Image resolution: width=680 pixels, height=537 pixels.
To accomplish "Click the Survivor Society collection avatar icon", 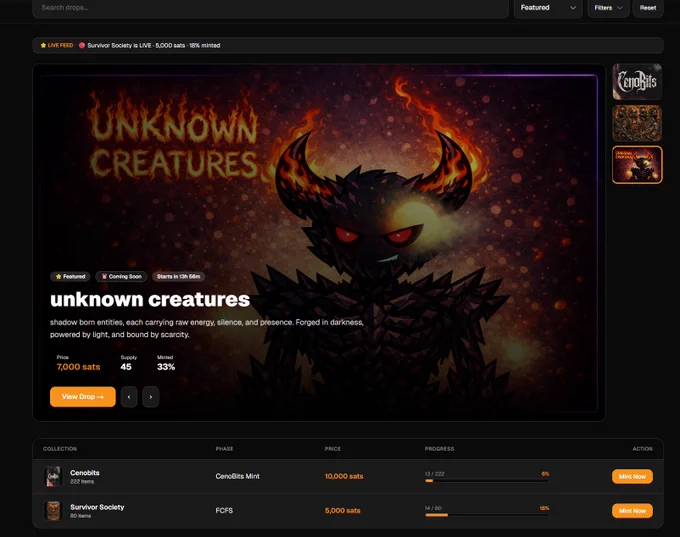I will (53, 511).
